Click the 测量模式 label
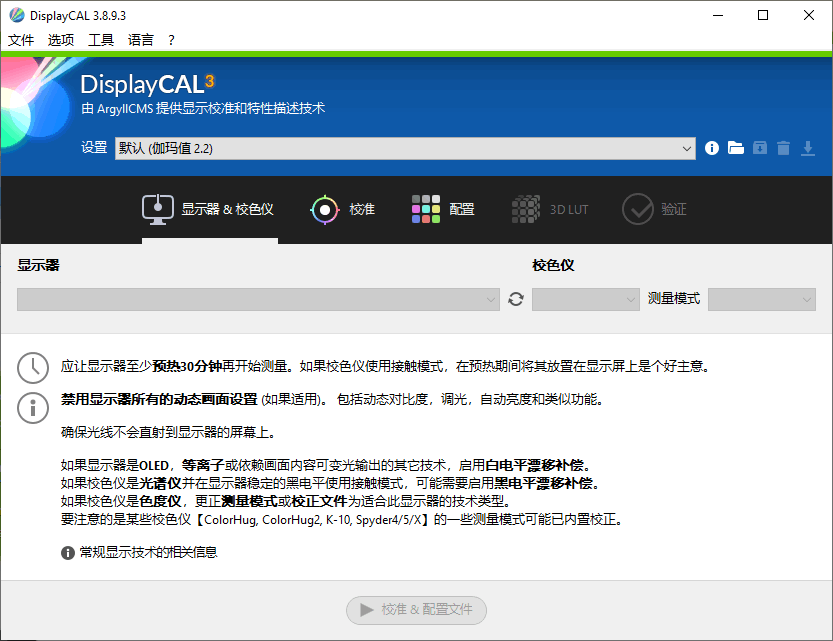 click(674, 299)
